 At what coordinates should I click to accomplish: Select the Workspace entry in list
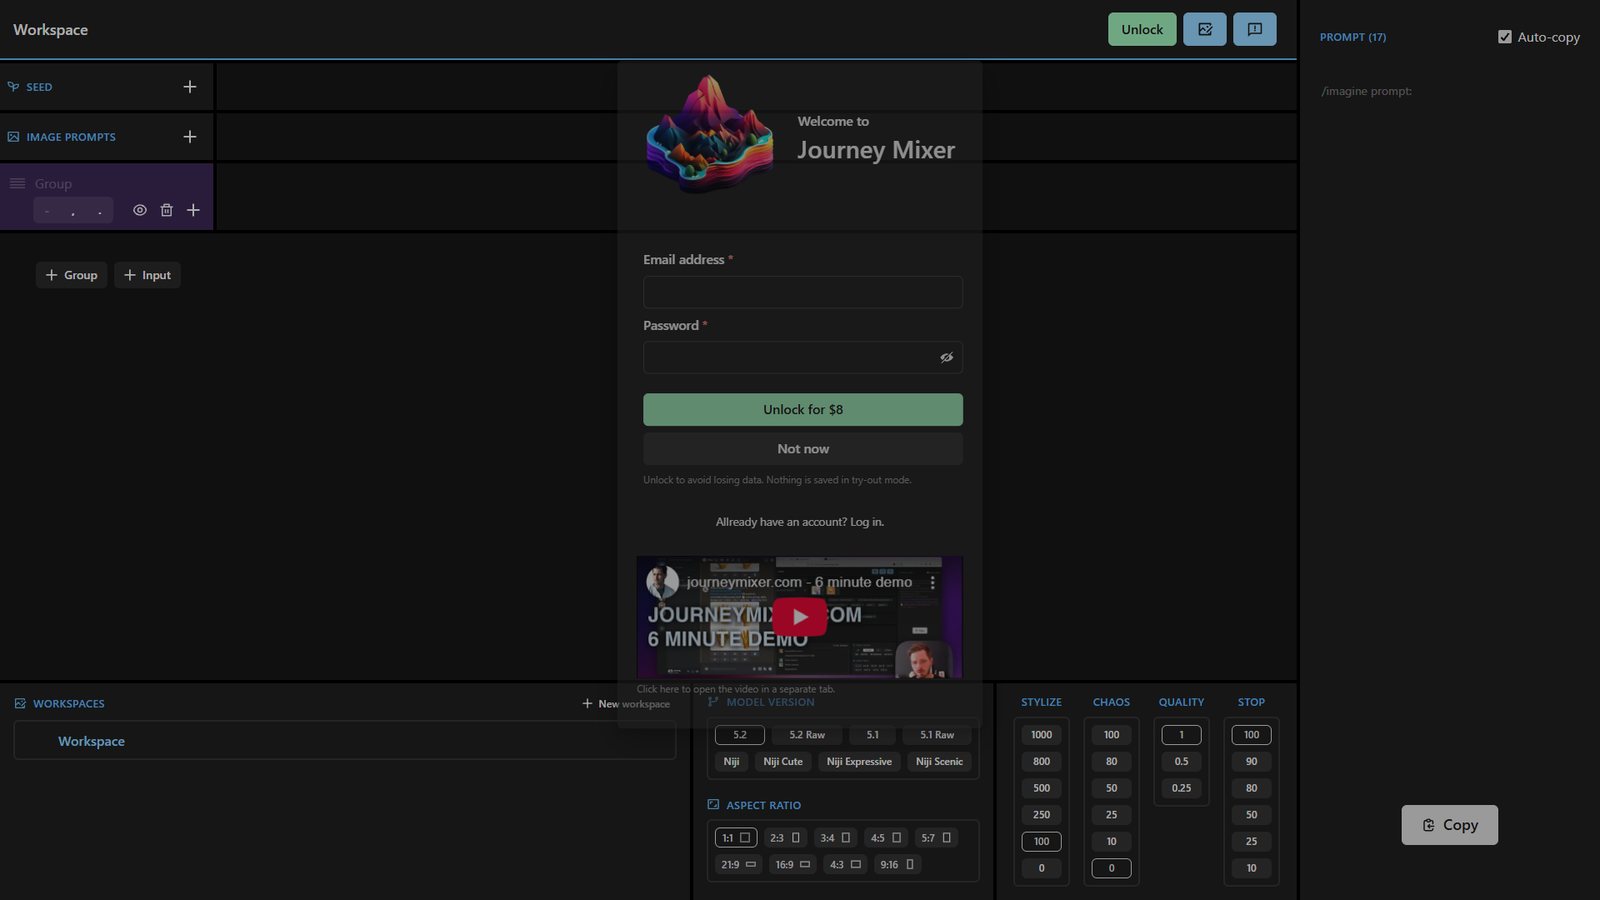[x=345, y=741]
